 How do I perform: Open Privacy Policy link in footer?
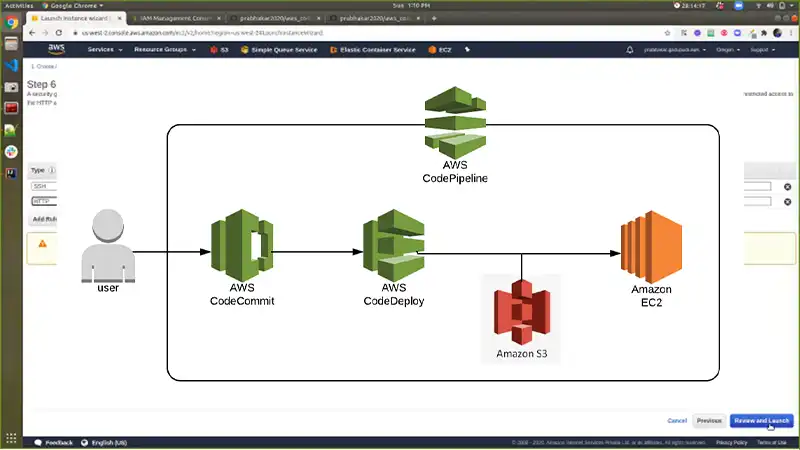coord(731,443)
